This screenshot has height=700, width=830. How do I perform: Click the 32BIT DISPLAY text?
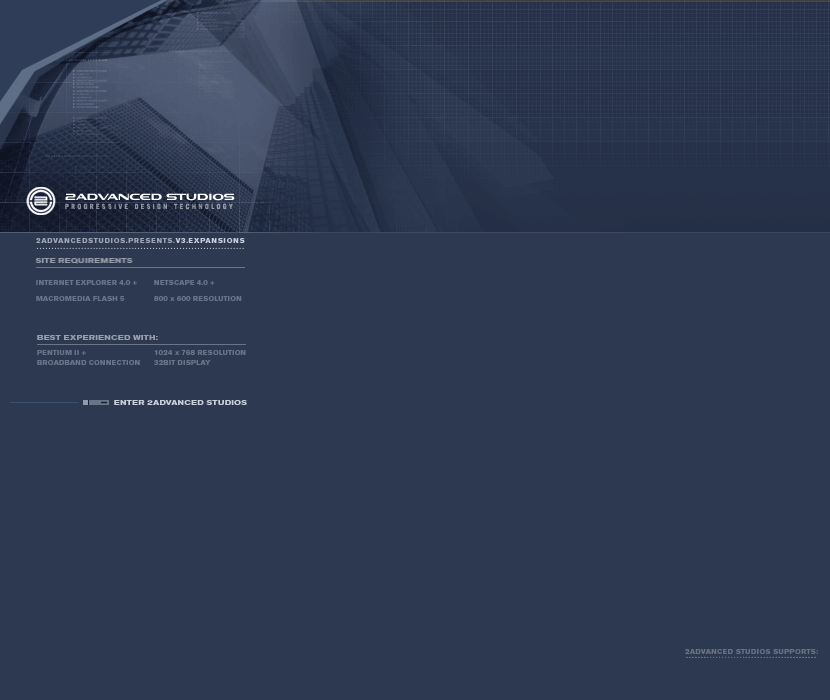[x=182, y=363]
